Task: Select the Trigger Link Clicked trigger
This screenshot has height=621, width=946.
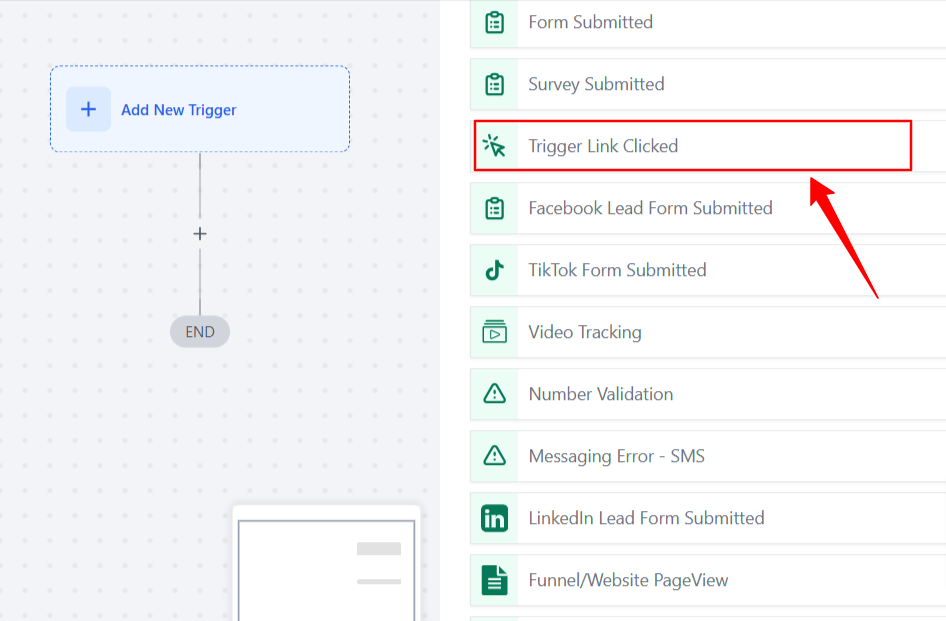Action: 693,145
